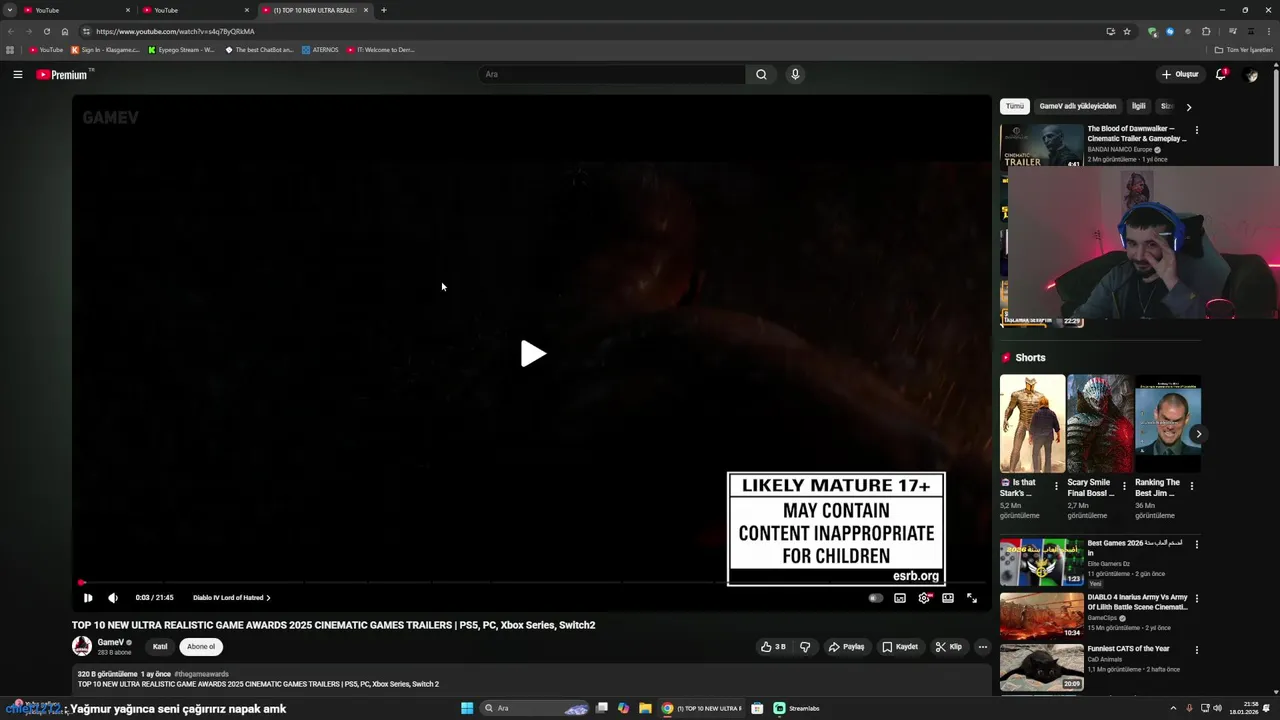
Task: Click the taskbar File Explorer icon
Action: [645, 708]
